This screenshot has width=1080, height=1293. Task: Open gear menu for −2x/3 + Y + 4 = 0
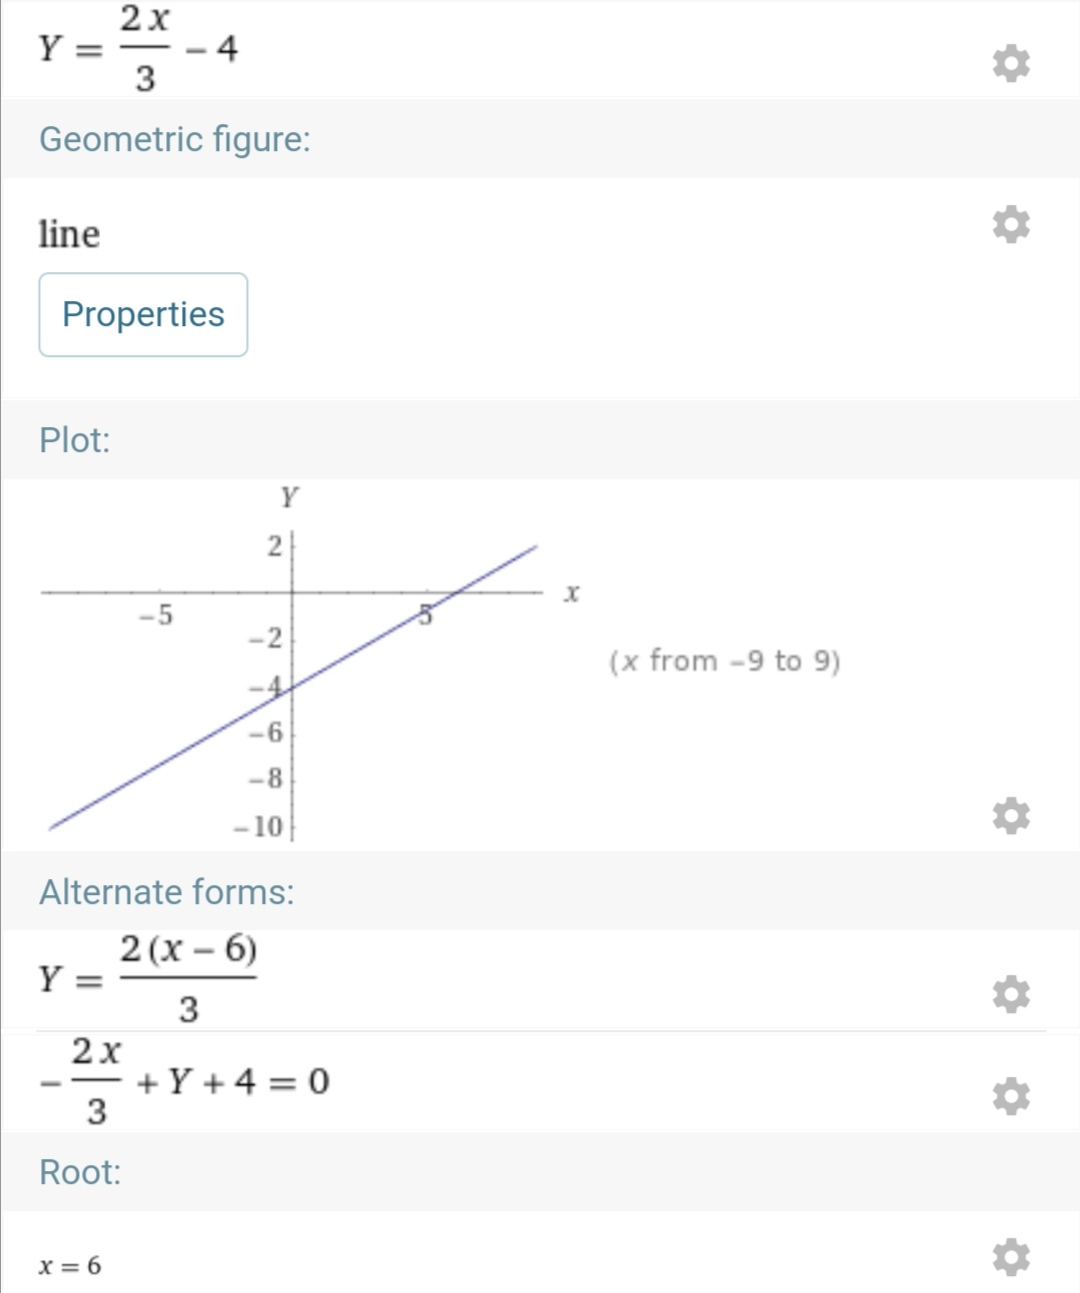tap(1010, 1096)
